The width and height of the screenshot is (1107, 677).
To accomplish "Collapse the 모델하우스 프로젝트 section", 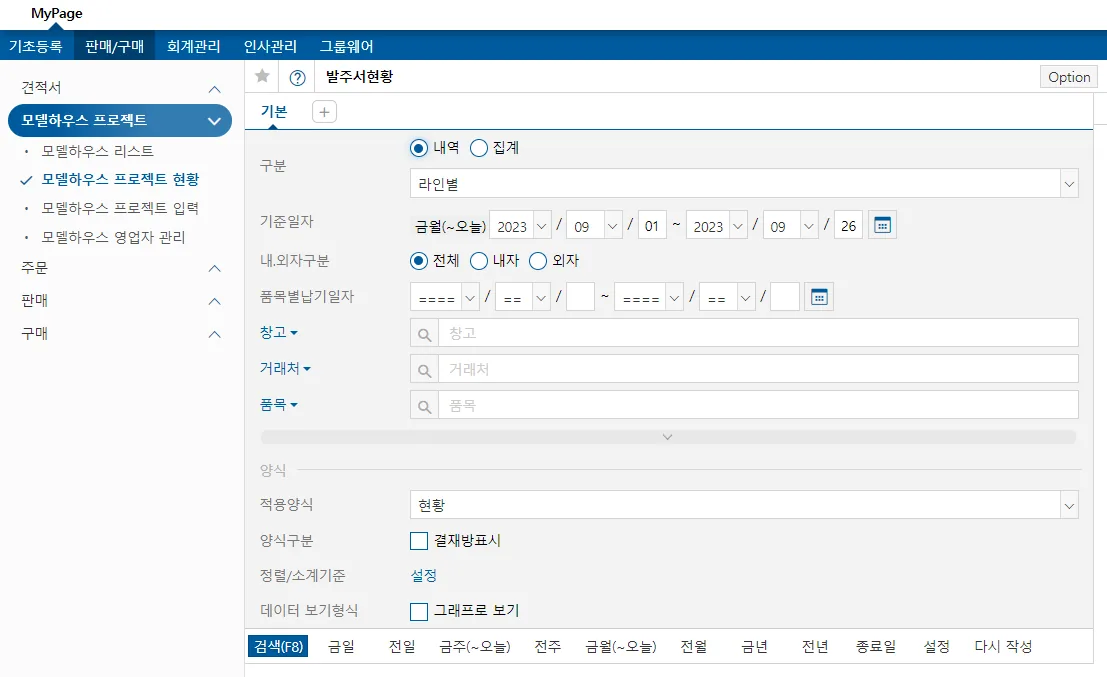I will tap(214, 121).
